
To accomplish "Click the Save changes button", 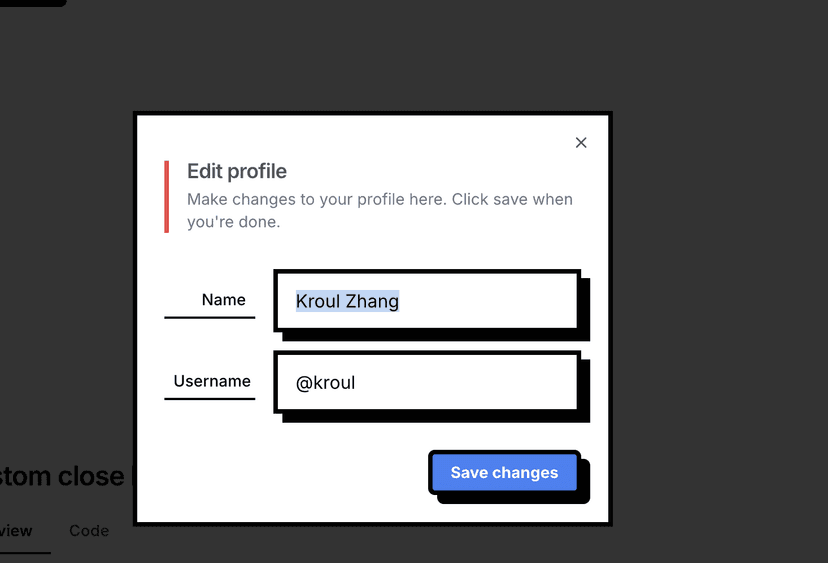I will [504, 473].
